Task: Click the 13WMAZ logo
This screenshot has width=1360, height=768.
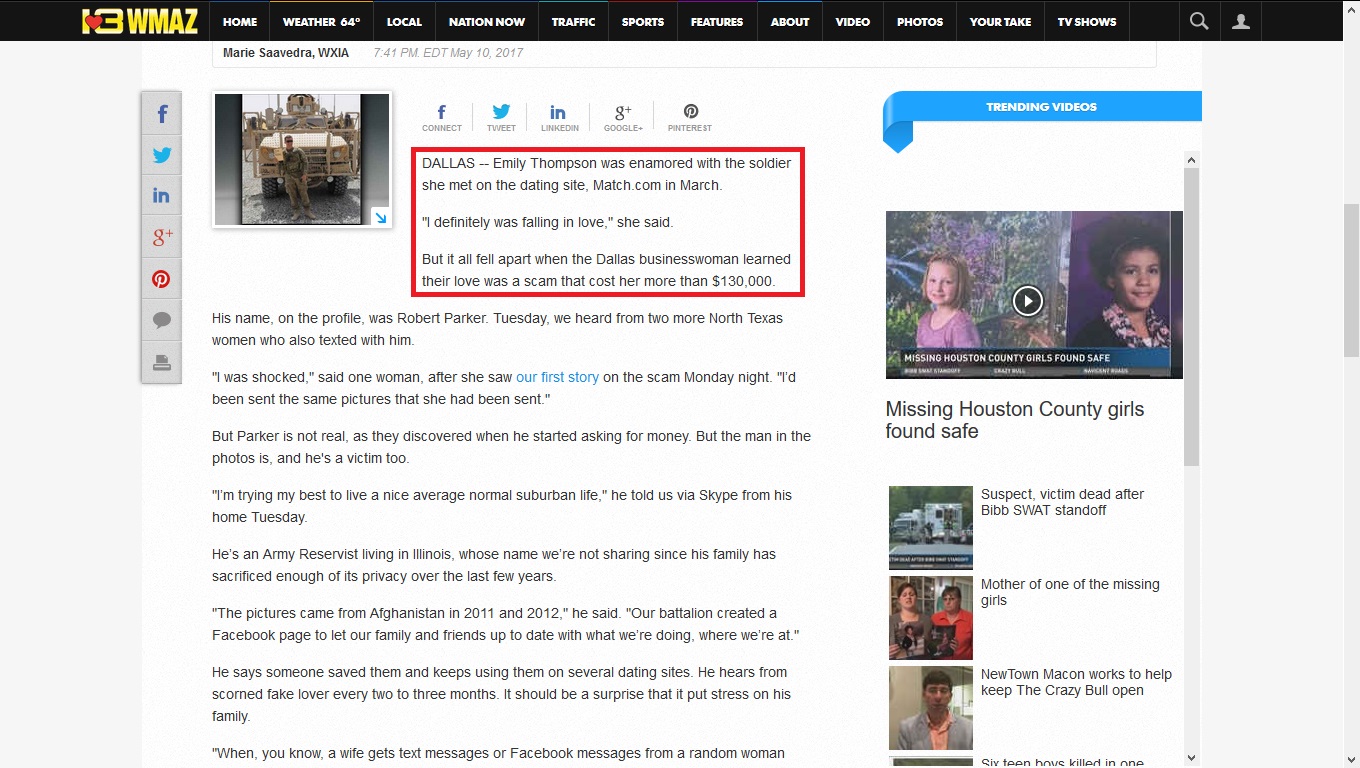Action: (x=140, y=21)
